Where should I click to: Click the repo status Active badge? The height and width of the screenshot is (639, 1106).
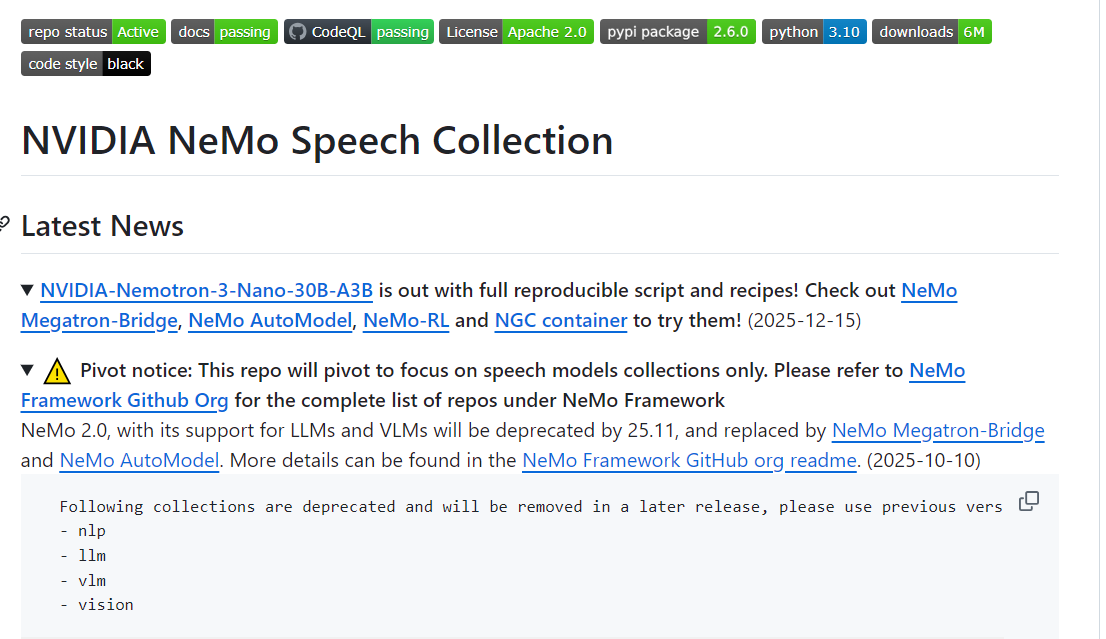point(92,32)
